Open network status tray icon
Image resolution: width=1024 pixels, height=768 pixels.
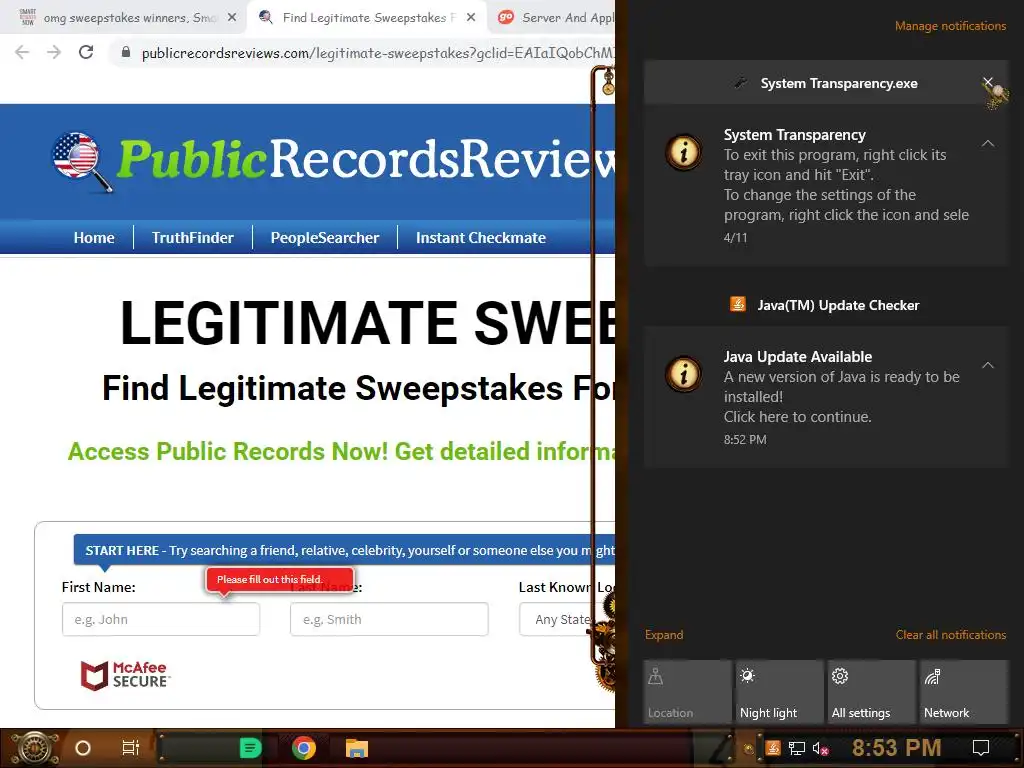tap(796, 748)
